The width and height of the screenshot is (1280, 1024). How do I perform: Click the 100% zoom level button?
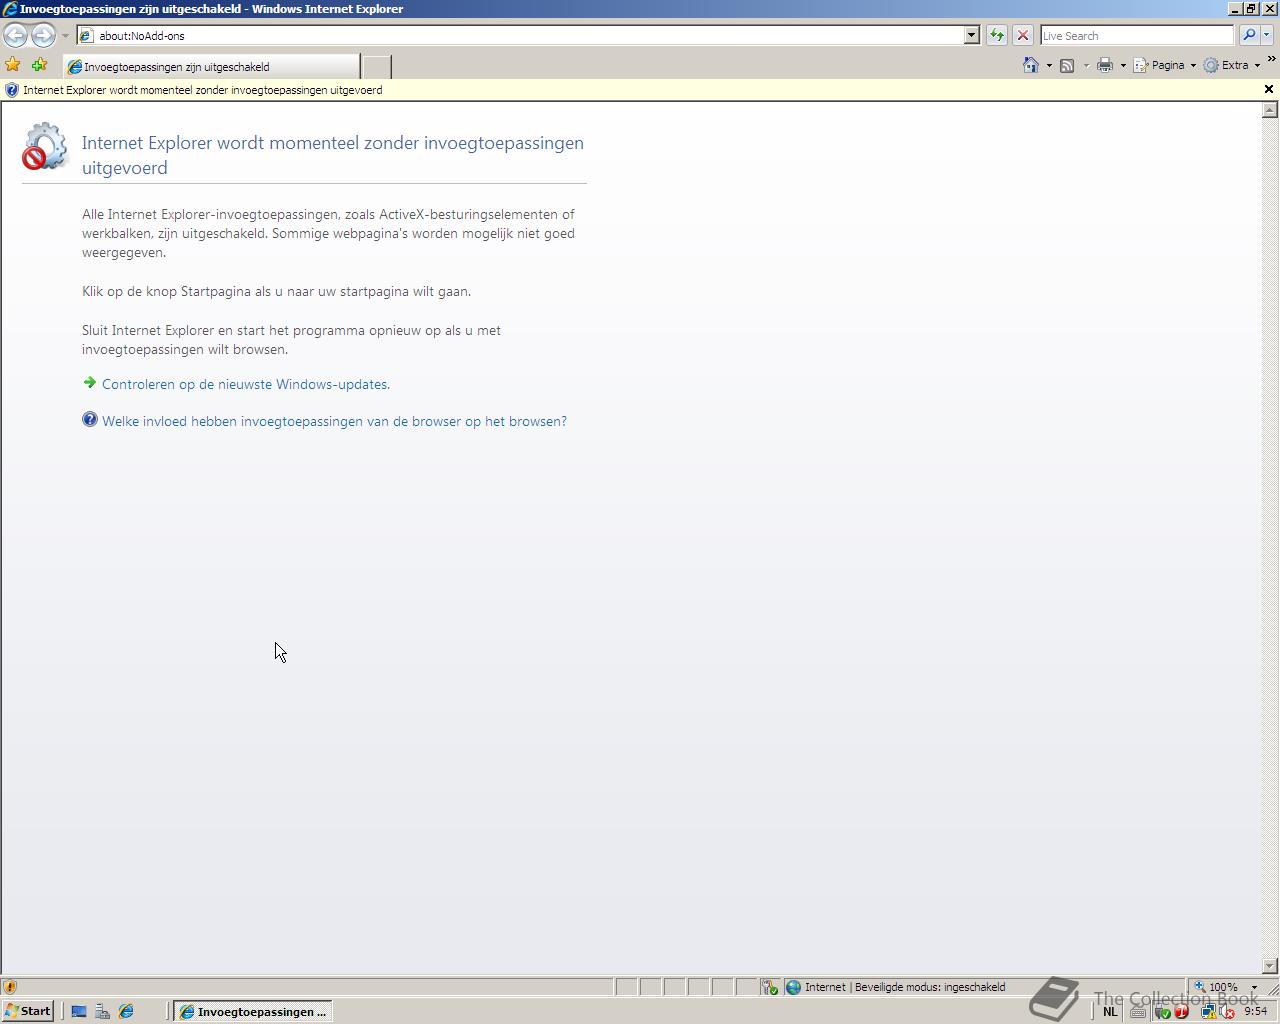[1216, 987]
